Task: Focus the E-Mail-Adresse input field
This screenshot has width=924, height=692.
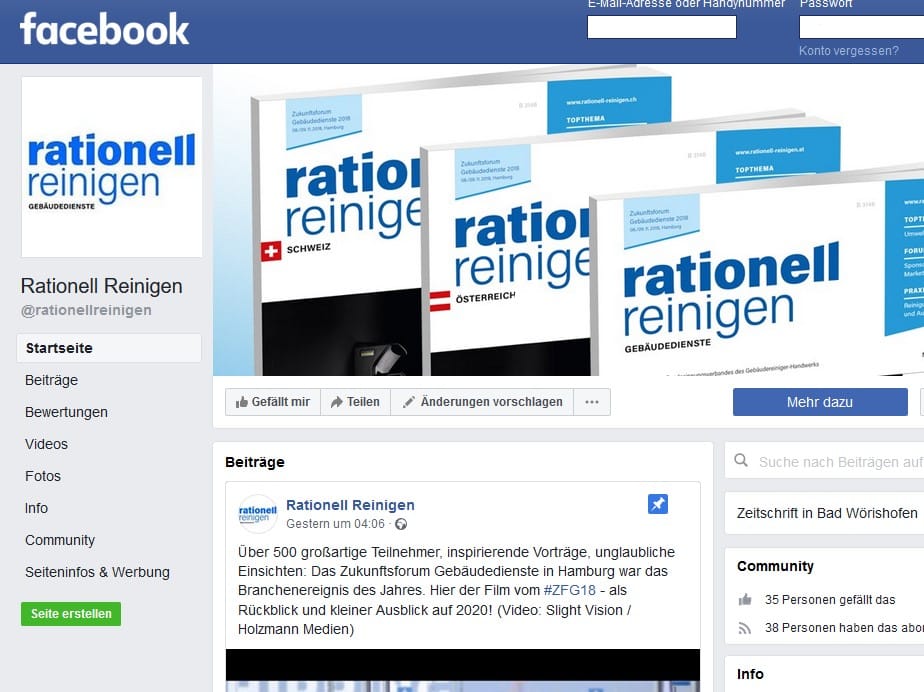Action: (661, 27)
